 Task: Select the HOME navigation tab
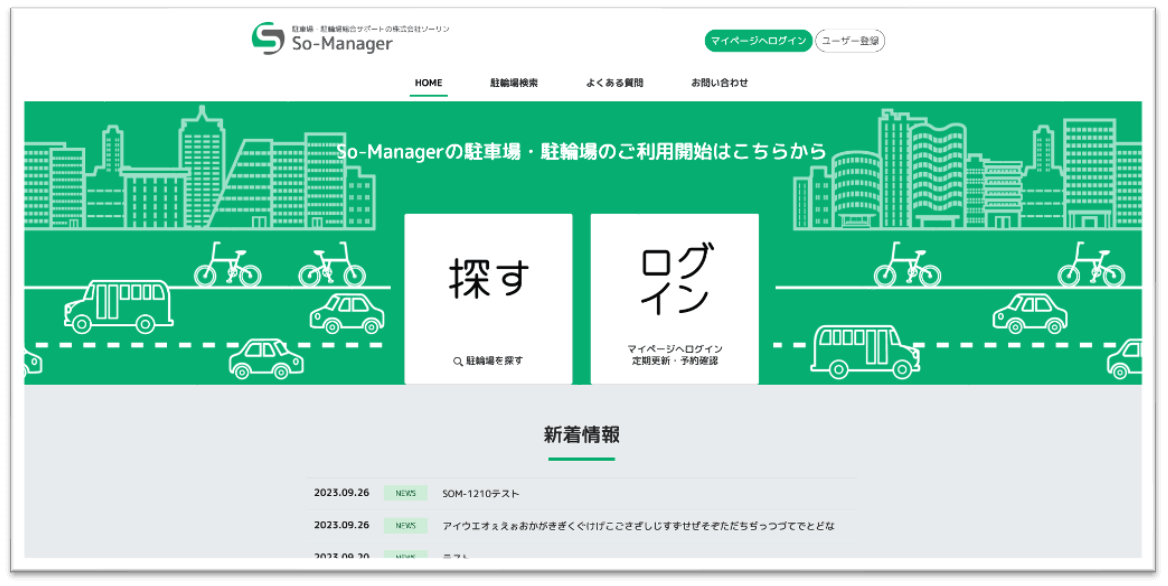coord(428,83)
